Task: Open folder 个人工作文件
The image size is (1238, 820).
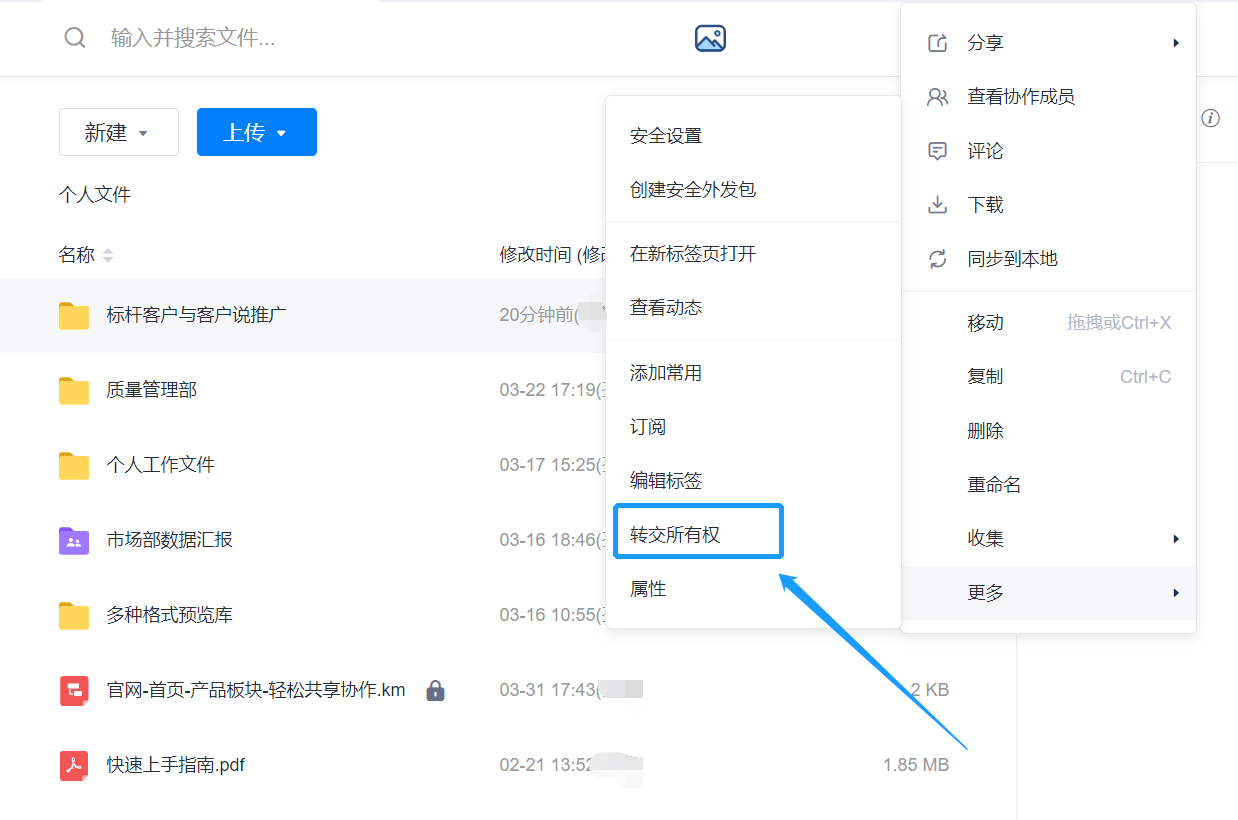Action: pyautogui.click(x=161, y=465)
